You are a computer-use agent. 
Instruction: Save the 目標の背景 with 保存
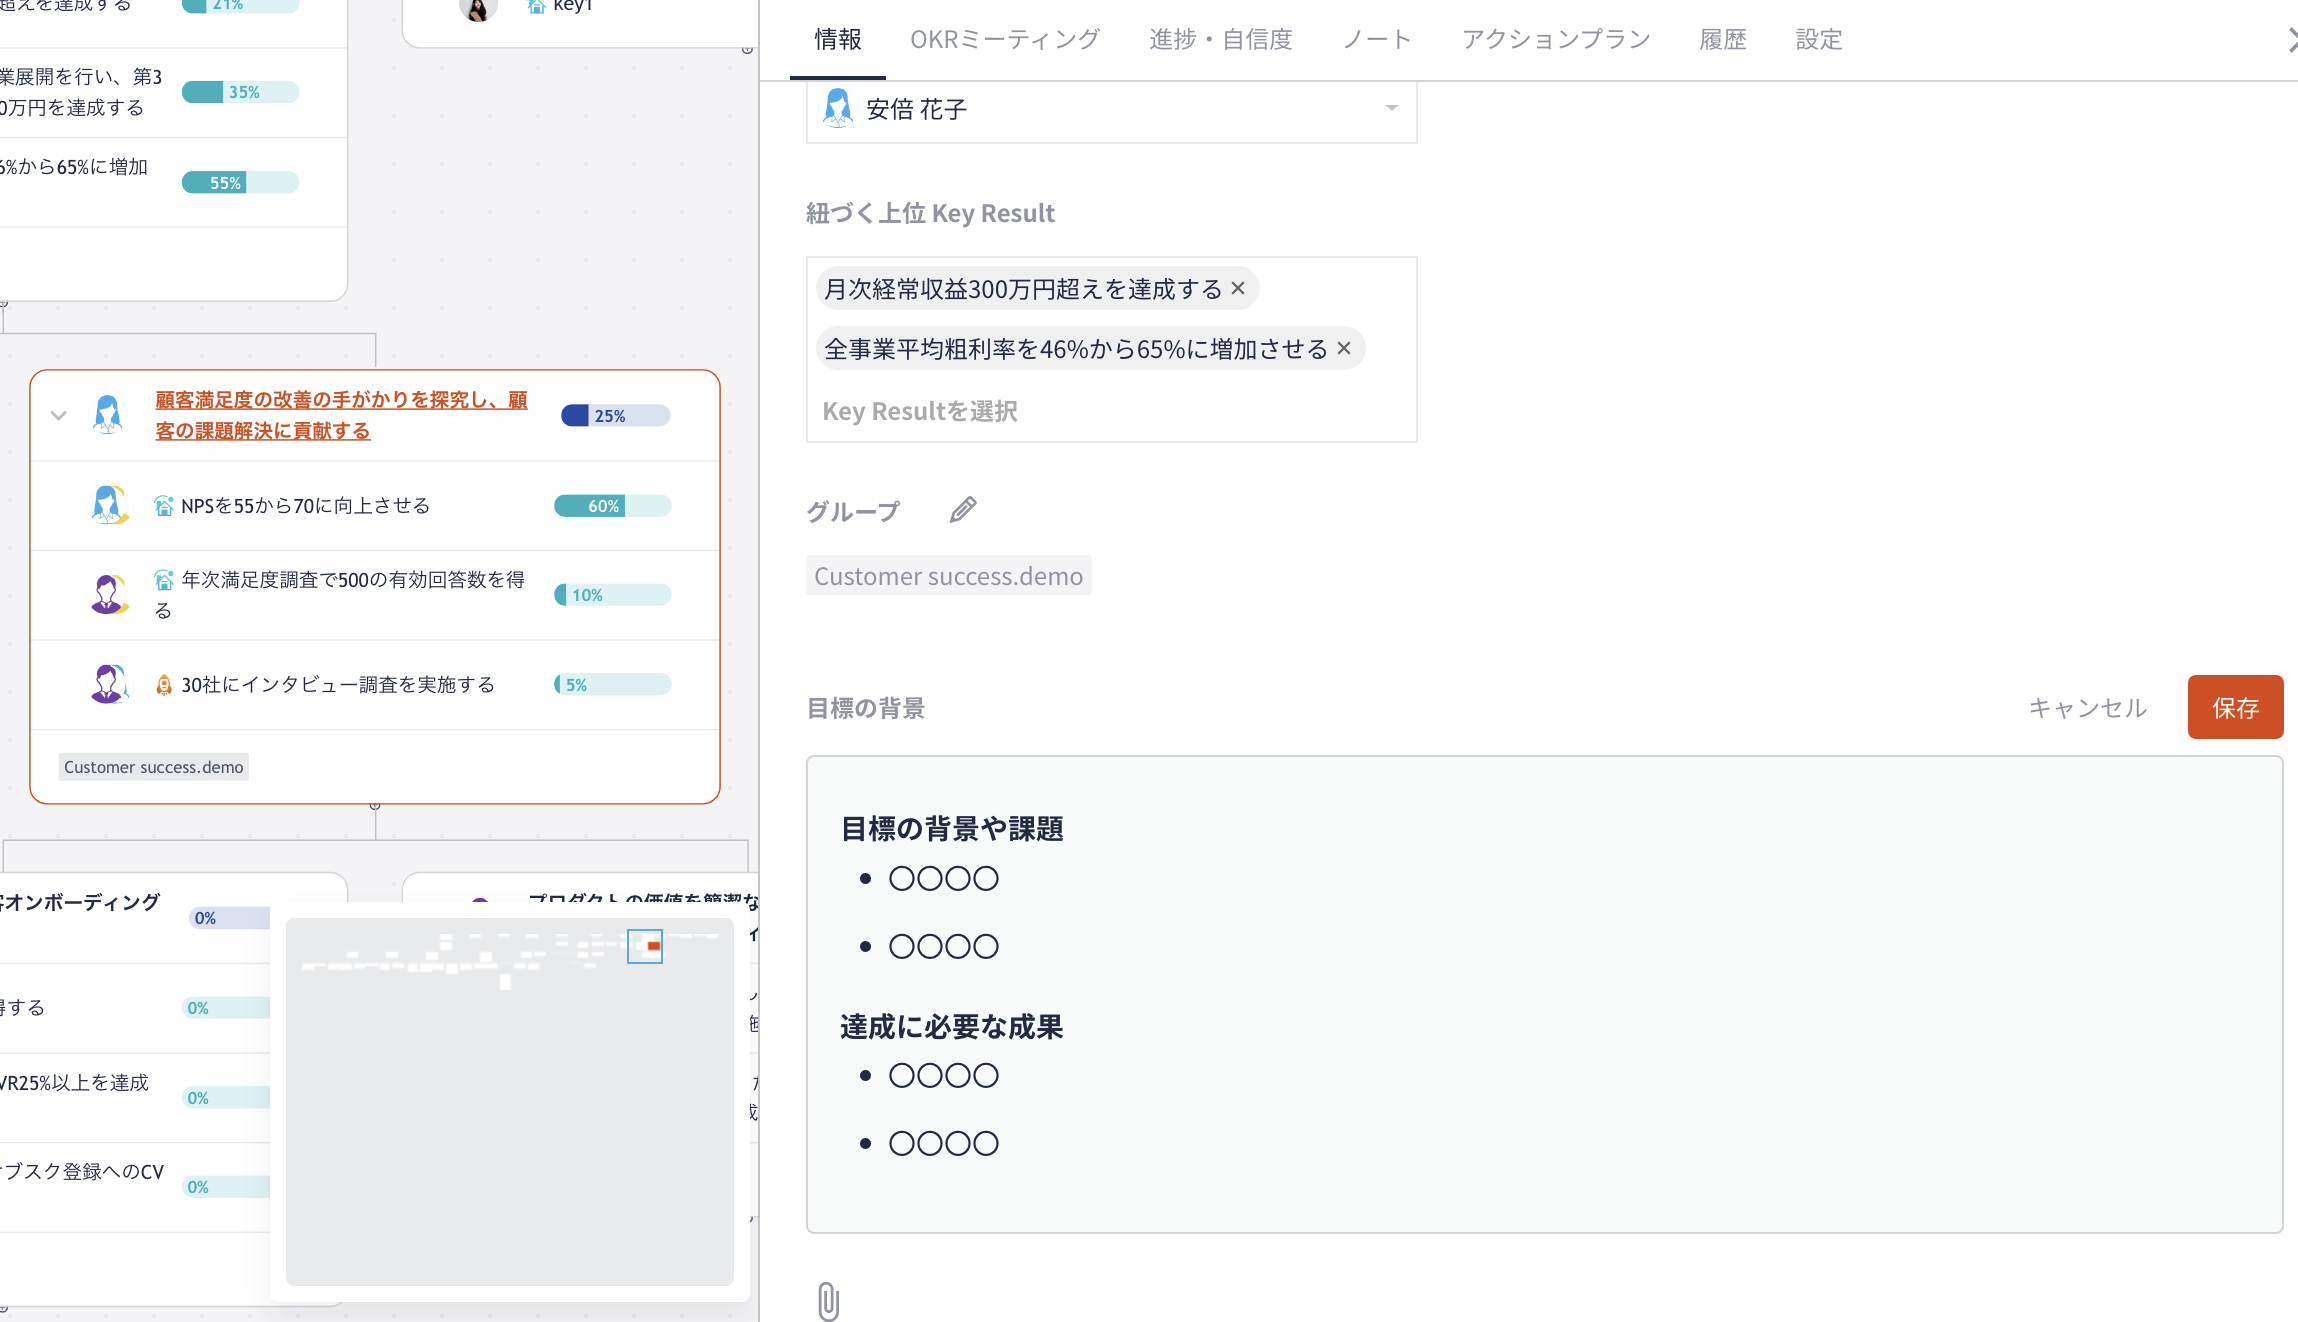2235,707
